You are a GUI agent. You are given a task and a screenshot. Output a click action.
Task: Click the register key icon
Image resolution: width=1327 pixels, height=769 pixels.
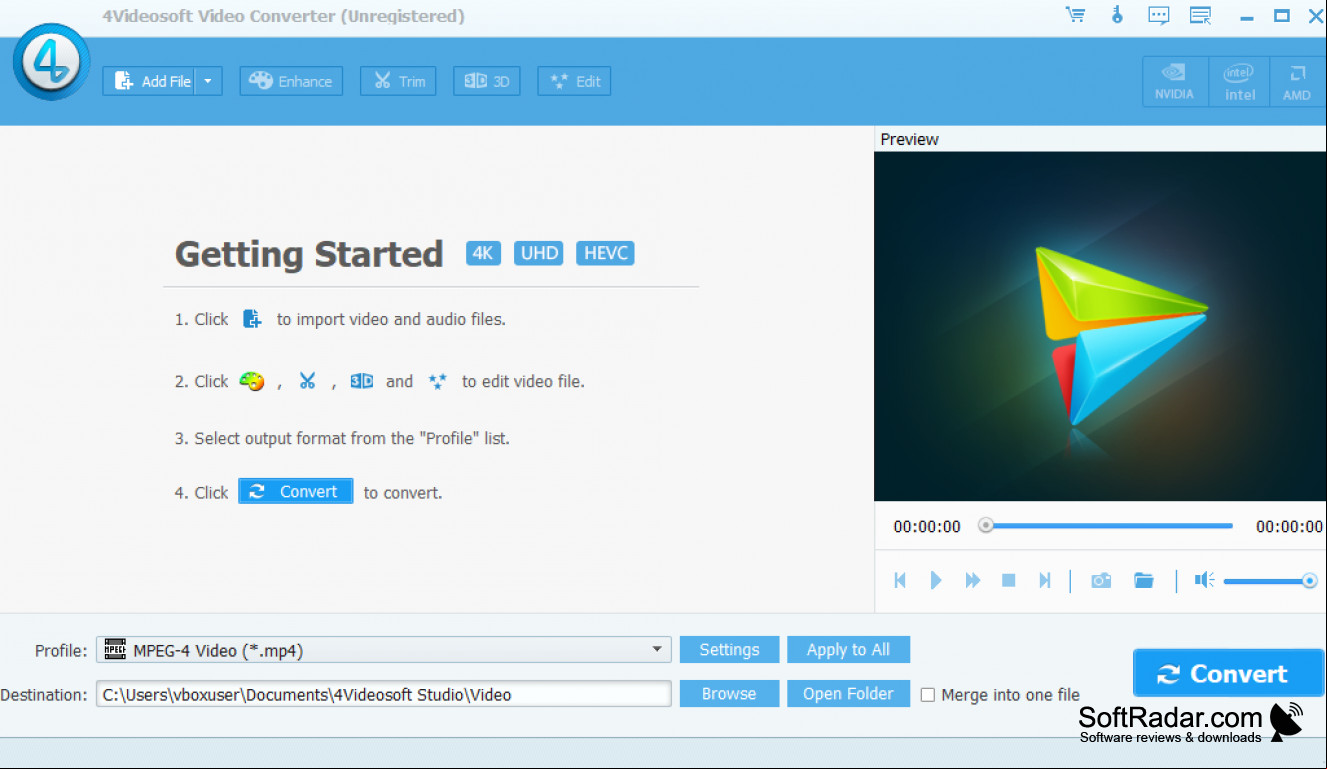click(1118, 15)
